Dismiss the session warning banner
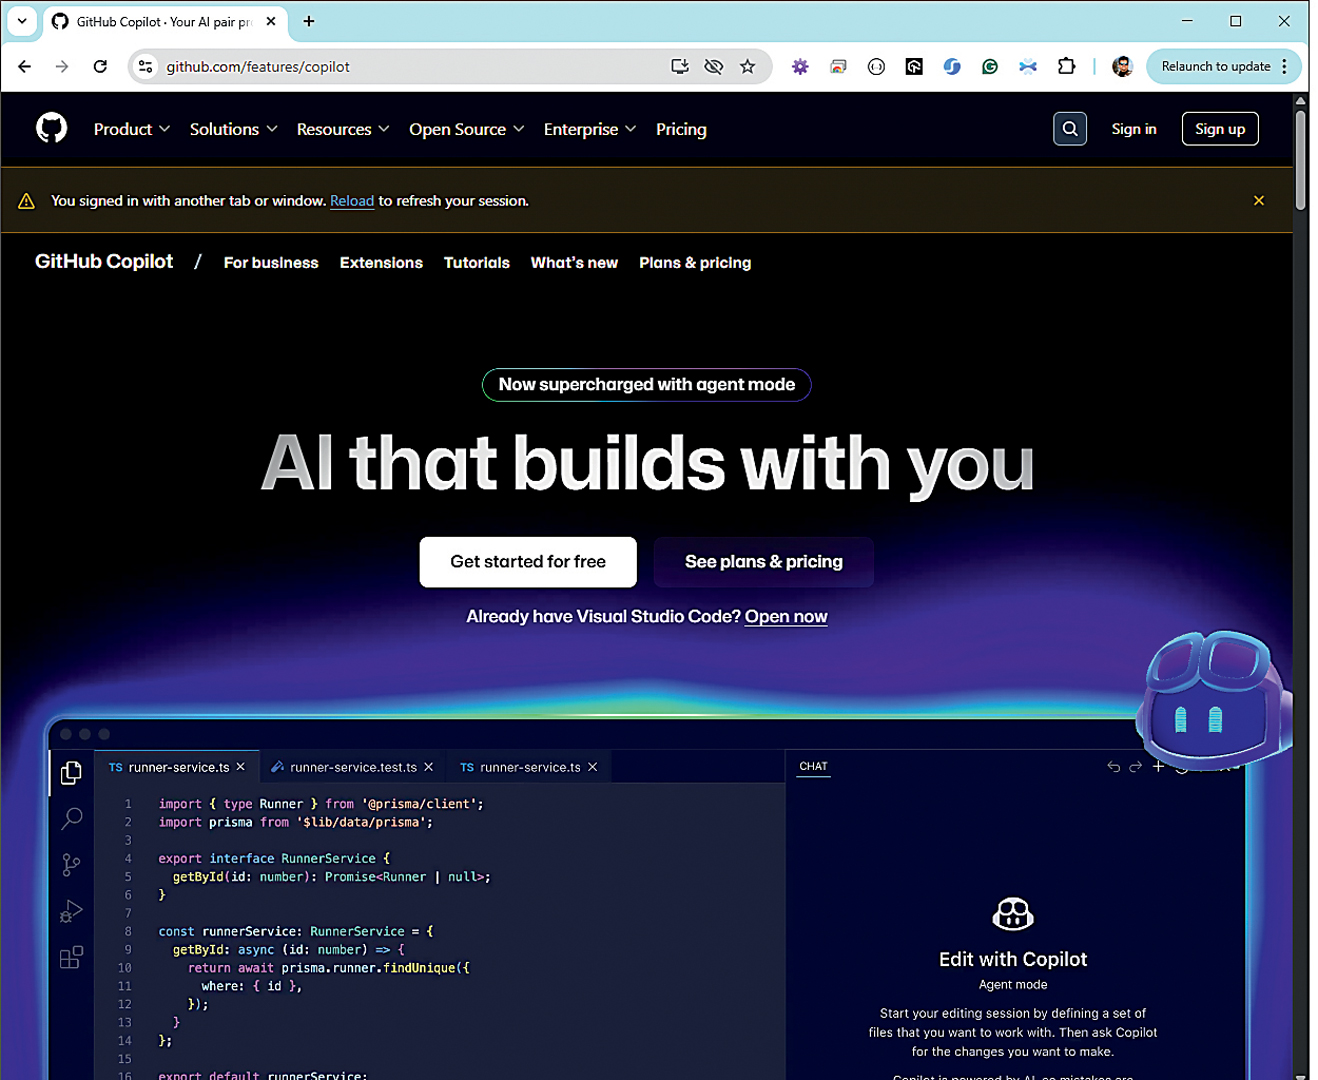1318x1080 pixels. [x=1258, y=201]
